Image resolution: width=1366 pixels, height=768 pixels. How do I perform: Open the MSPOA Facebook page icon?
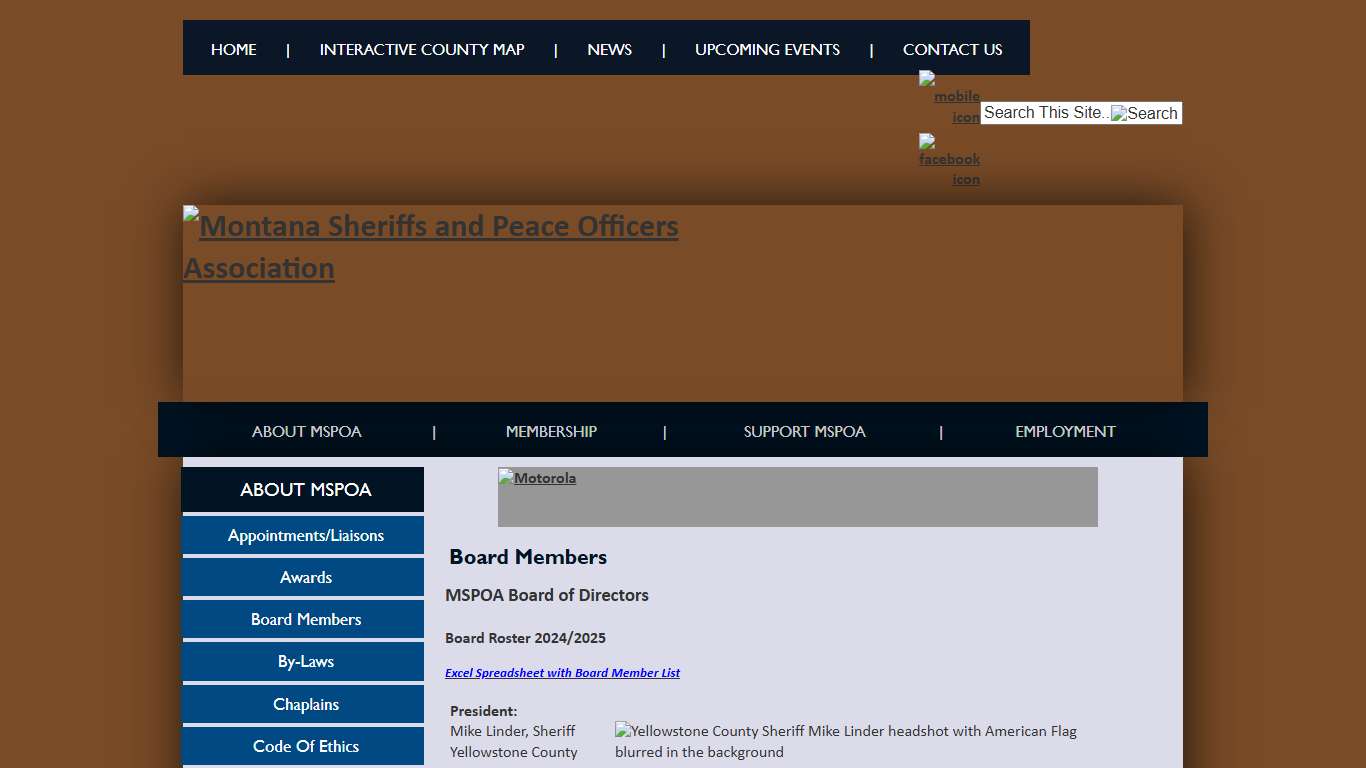click(948, 162)
